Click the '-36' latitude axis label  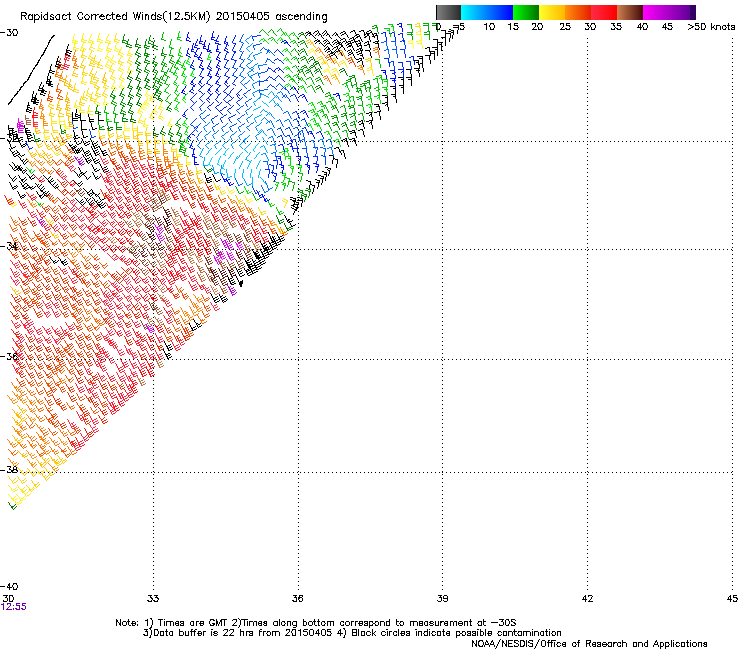tap(9, 356)
